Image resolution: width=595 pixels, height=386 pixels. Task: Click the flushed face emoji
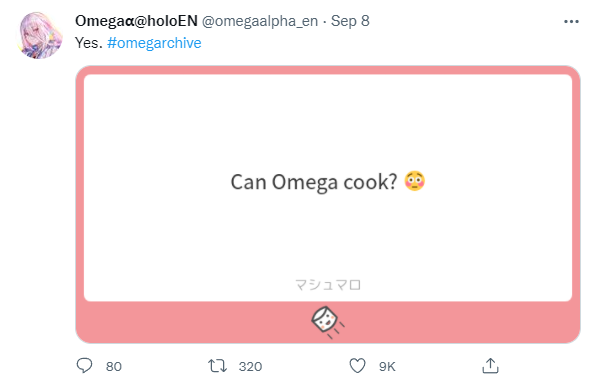415,181
